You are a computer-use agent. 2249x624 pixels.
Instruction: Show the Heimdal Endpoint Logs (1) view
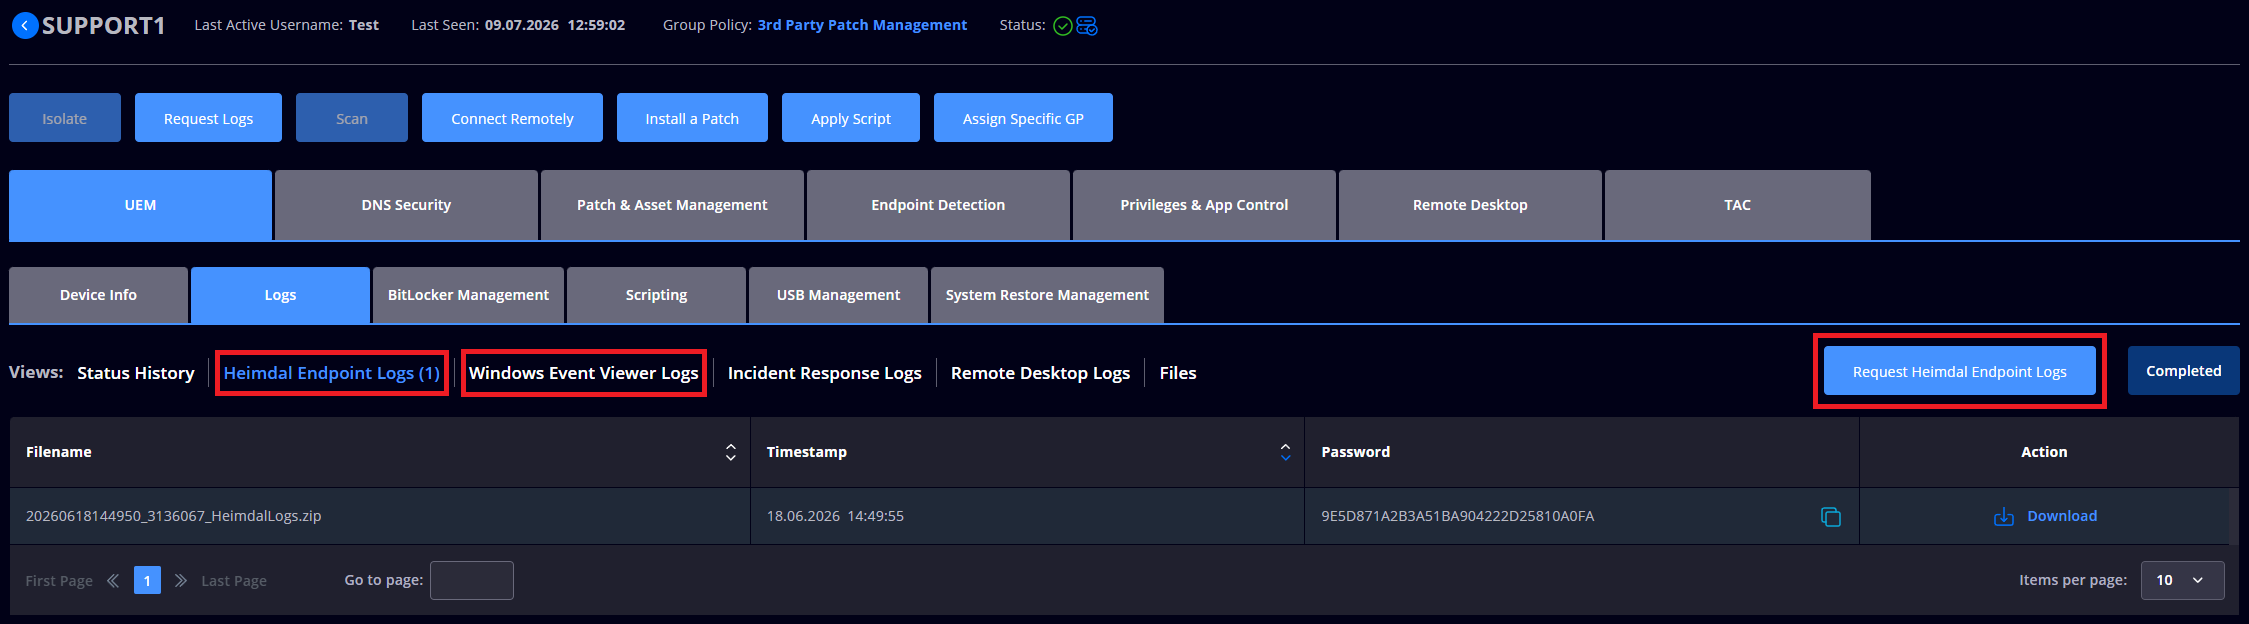pyautogui.click(x=332, y=373)
